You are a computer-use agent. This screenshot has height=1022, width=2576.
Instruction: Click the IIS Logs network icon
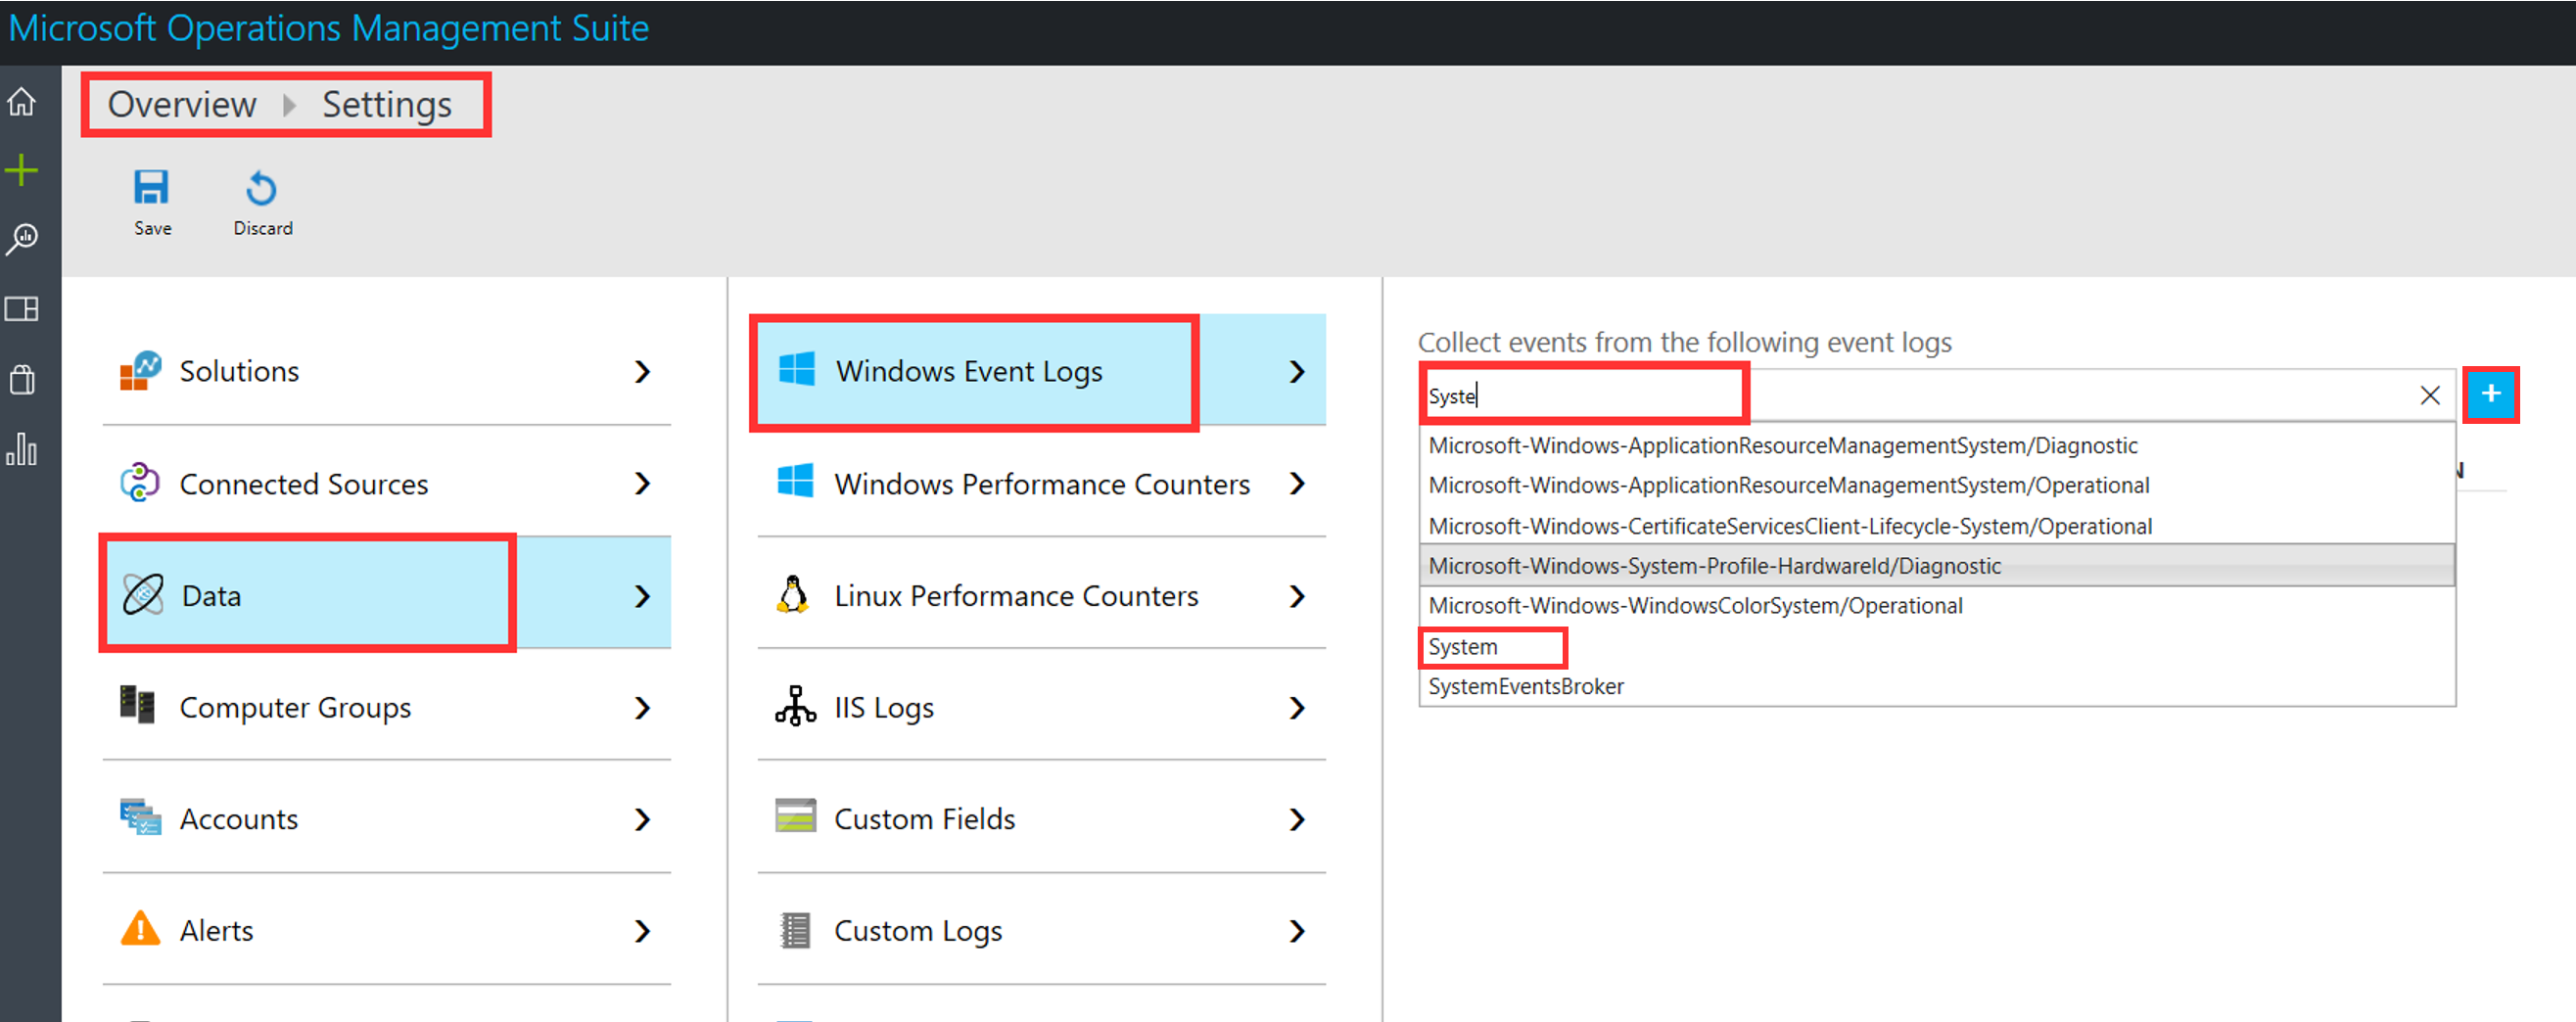tap(795, 705)
